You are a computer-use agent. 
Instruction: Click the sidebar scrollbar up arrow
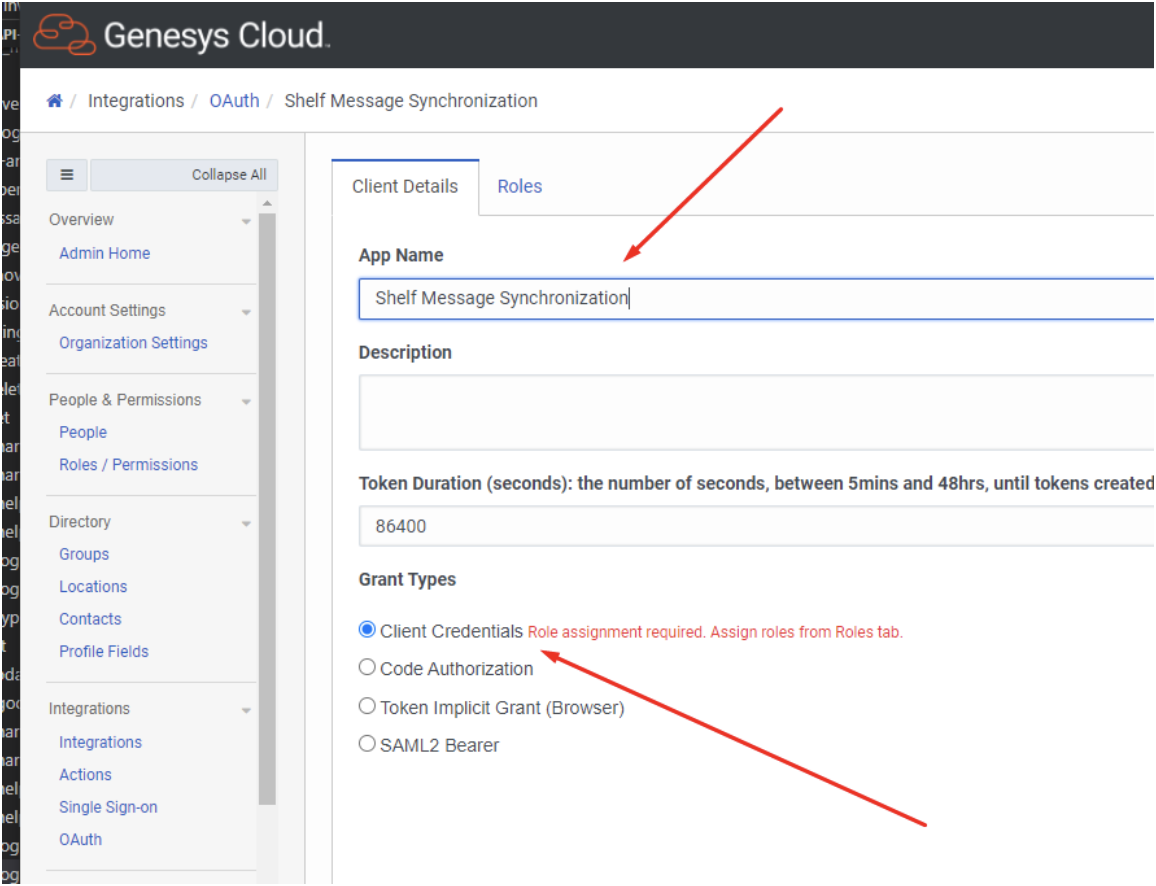tap(267, 203)
